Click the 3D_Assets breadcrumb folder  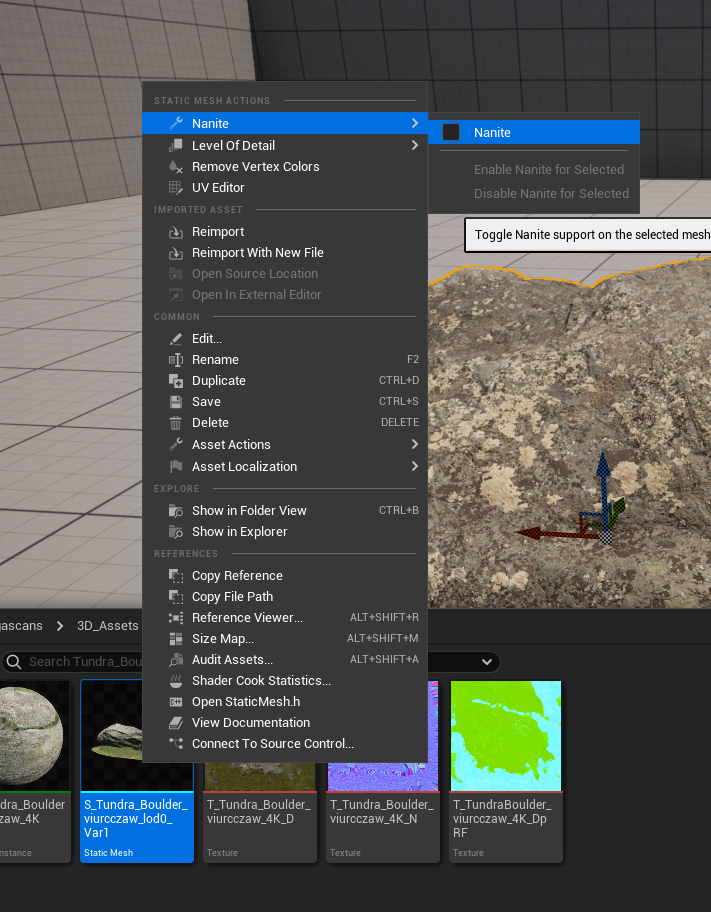108,626
